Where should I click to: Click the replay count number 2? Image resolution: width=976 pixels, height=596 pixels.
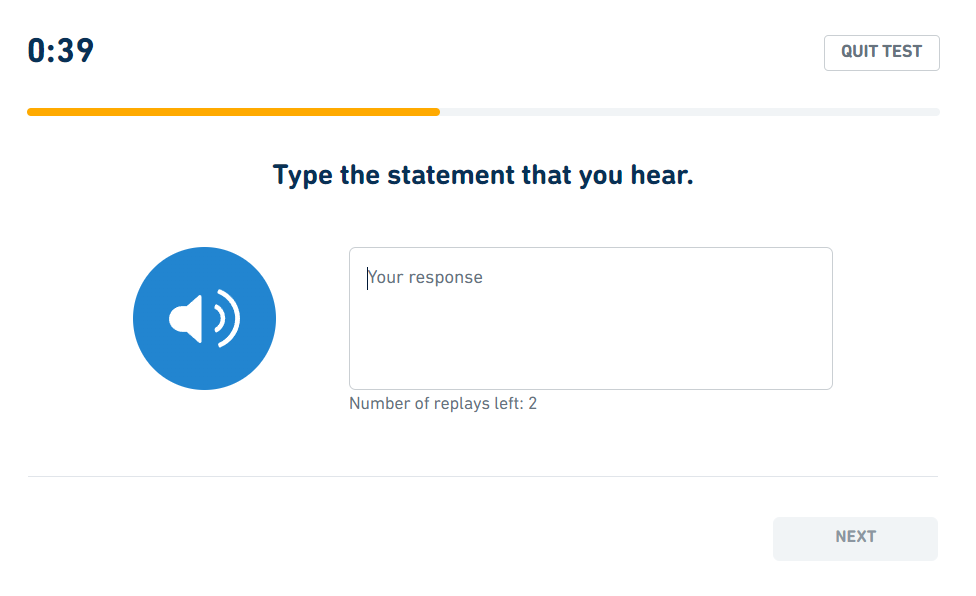pyautogui.click(x=533, y=403)
